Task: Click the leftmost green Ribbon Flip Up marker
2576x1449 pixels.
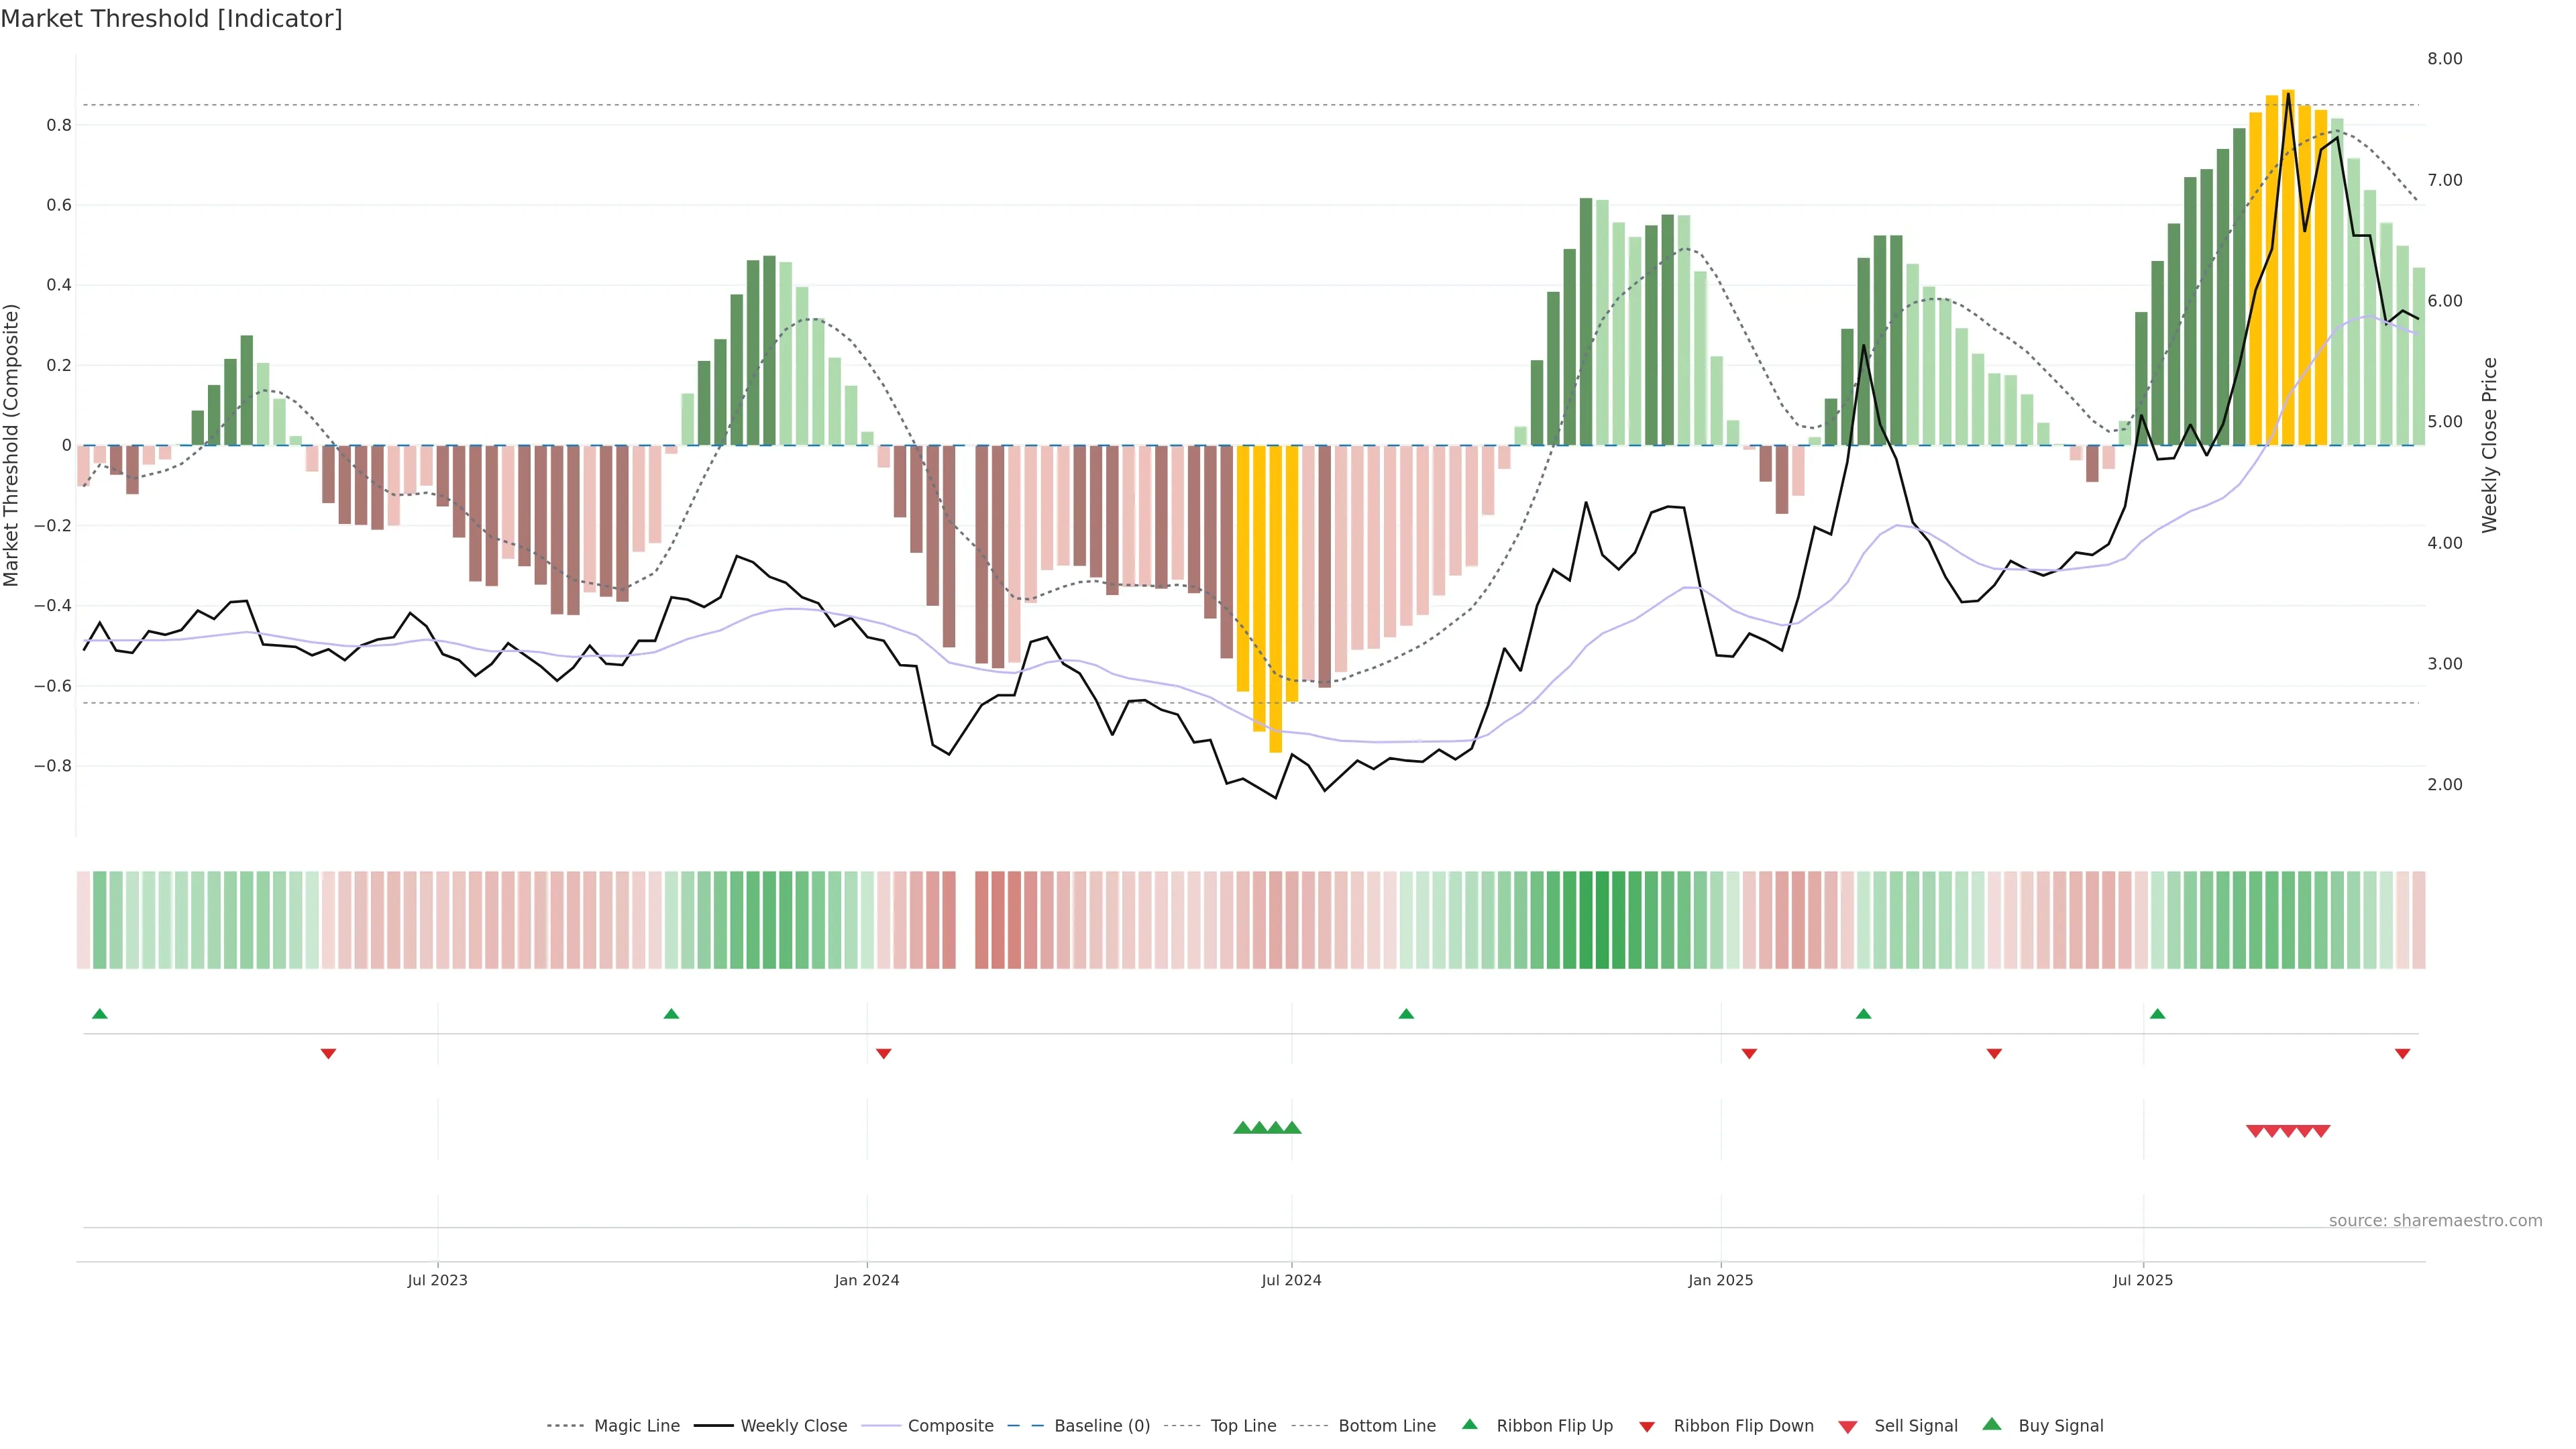Action: 99,1014
